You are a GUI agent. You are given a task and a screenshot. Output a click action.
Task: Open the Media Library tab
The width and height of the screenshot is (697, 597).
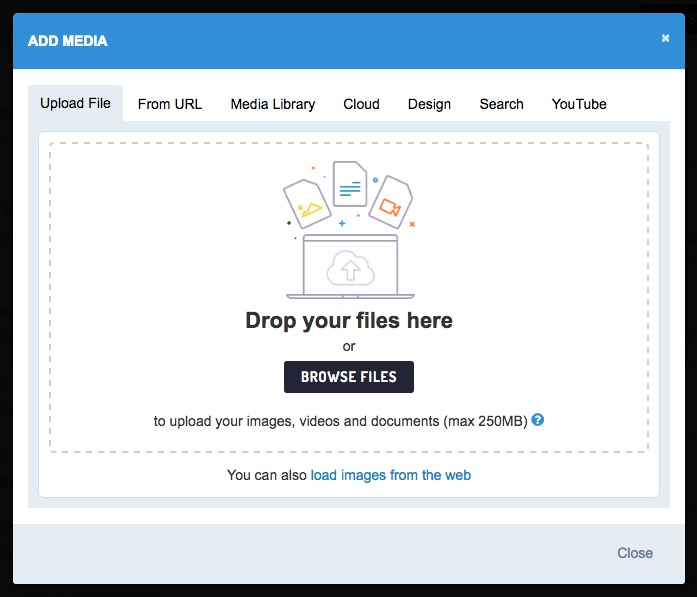273,104
